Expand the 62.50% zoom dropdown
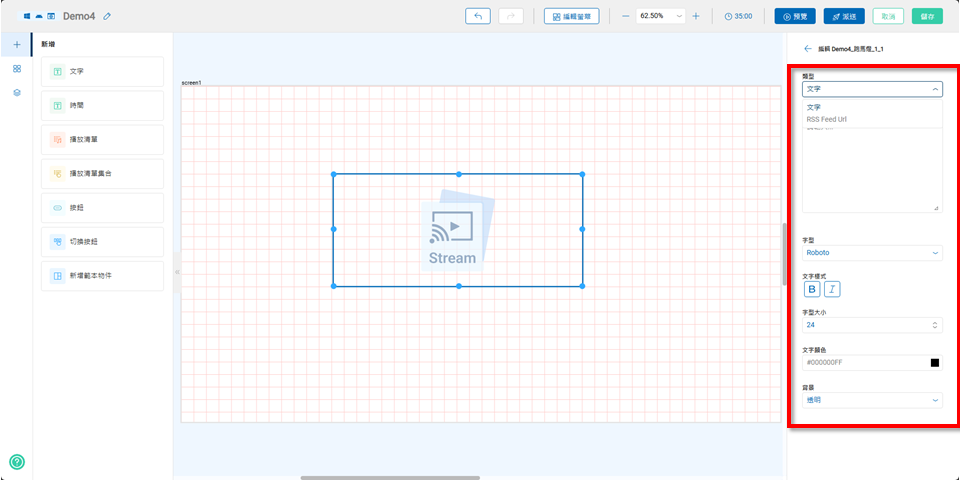The image size is (960, 480). 661,16
